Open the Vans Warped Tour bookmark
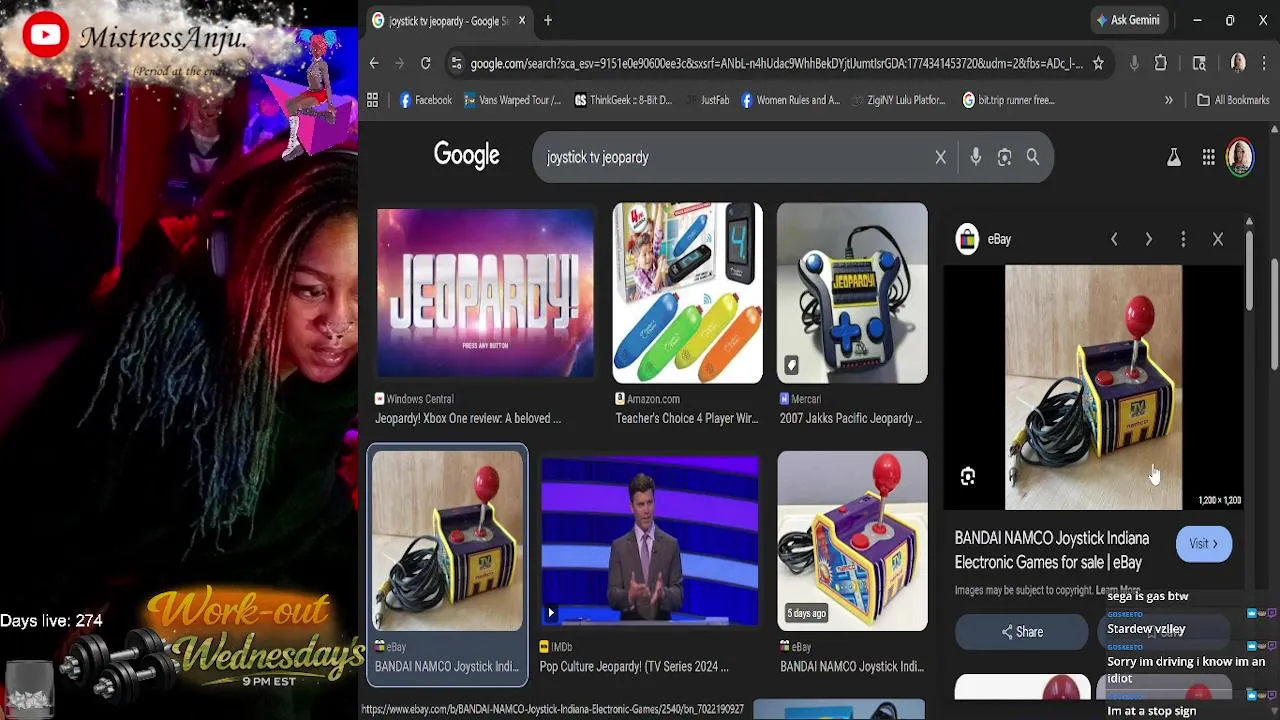This screenshot has width=1280, height=720. pos(512,100)
